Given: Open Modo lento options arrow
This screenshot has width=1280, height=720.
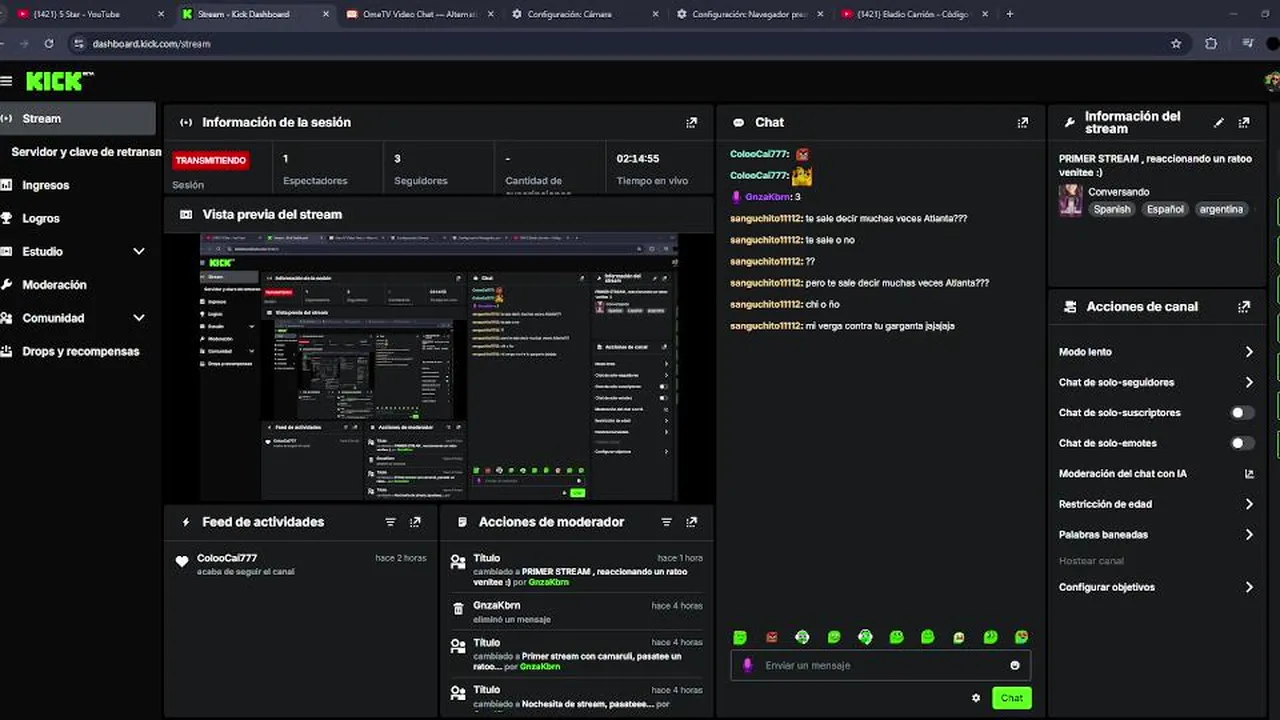Looking at the screenshot, I should tap(1249, 352).
